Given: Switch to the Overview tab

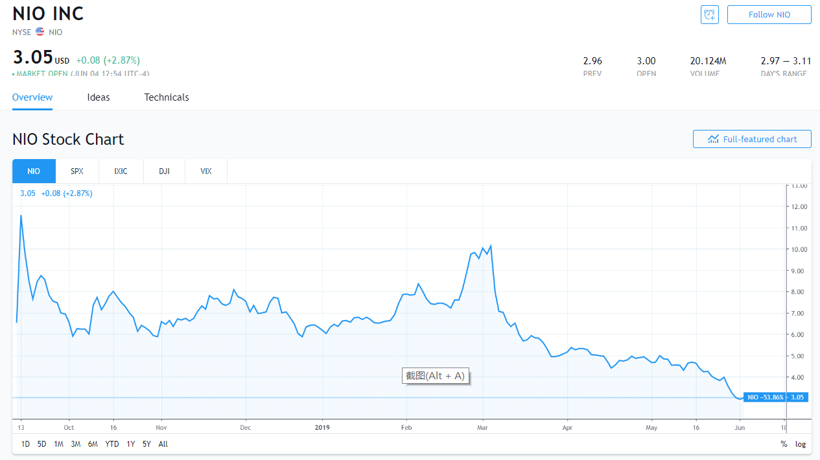Looking at the screenshot, I should click(x=32, y=97).
